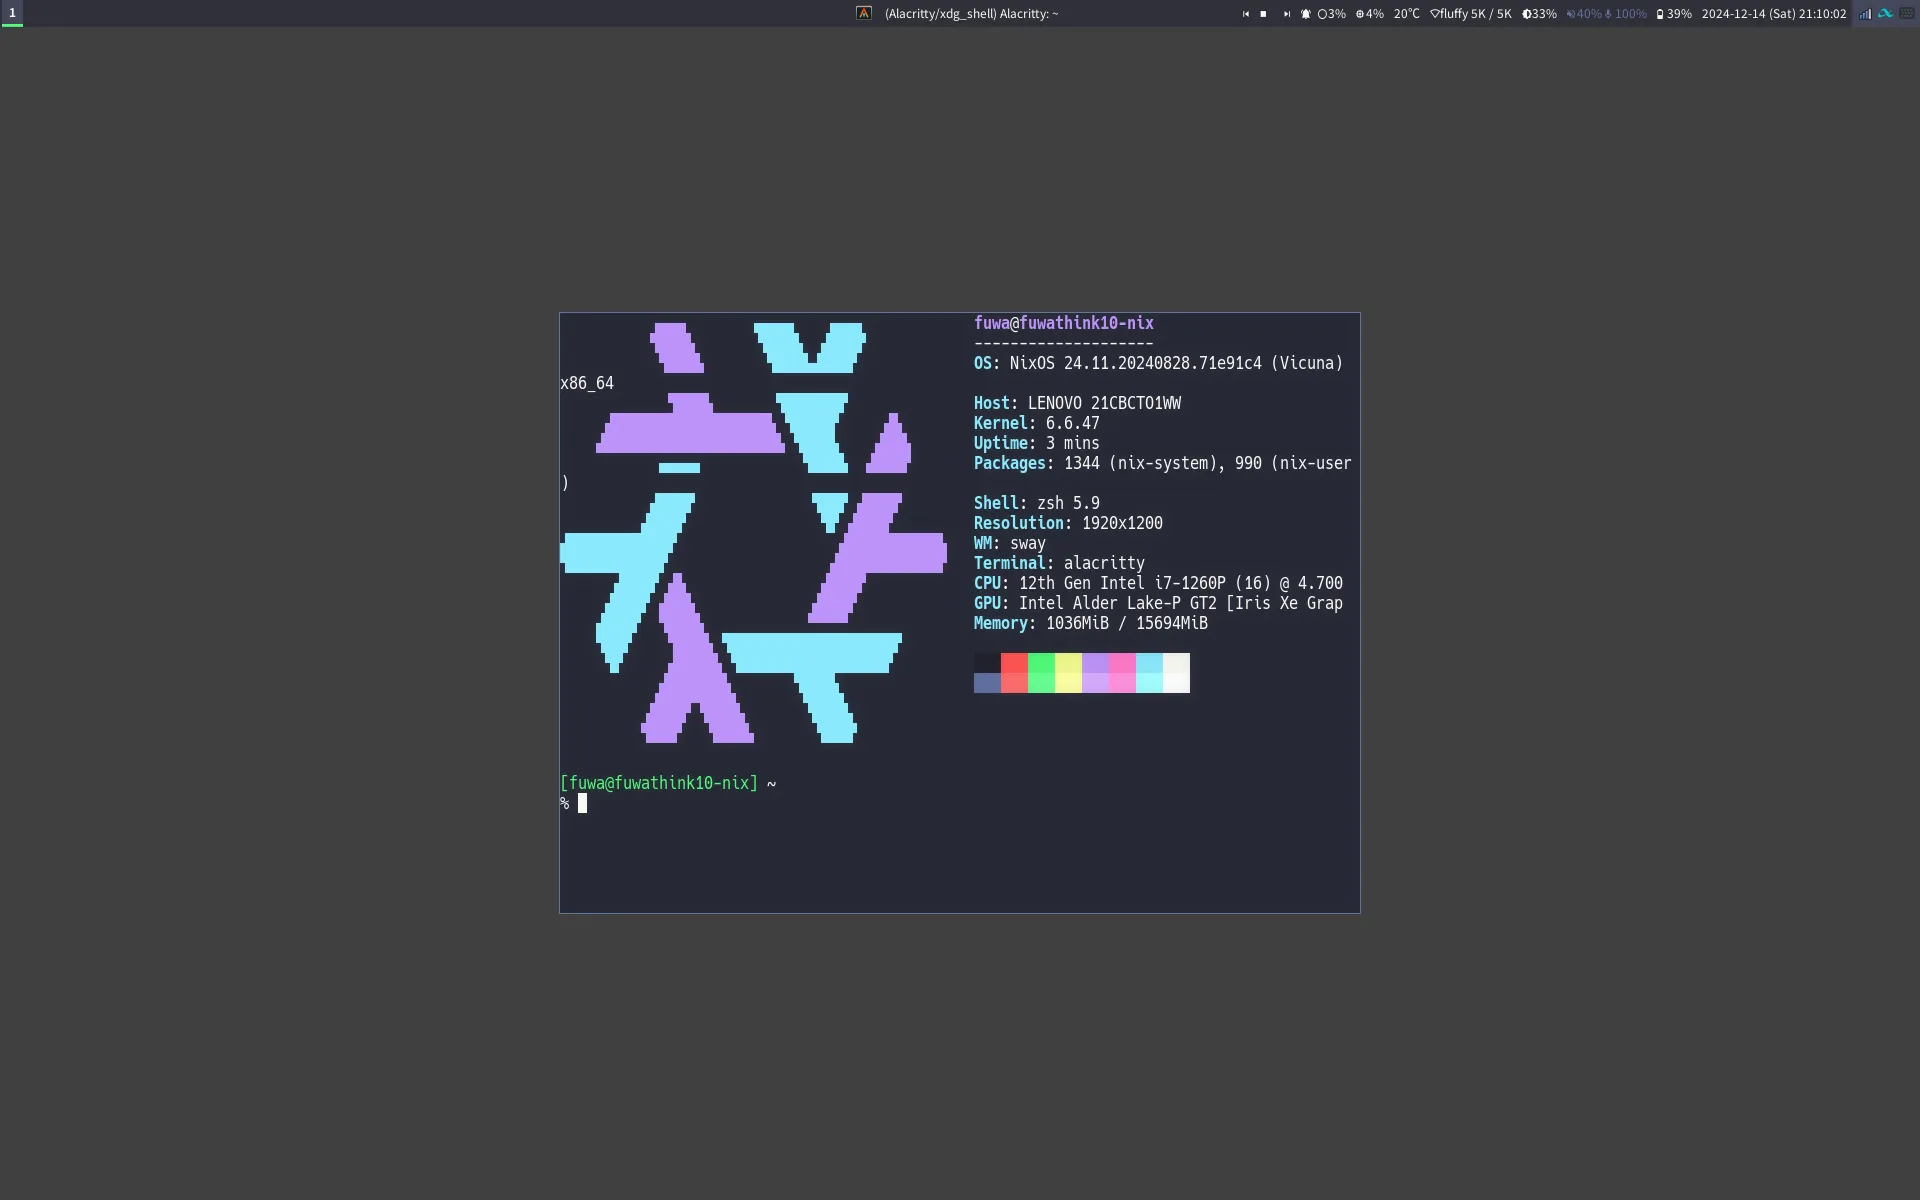Open notifications via the bell icon
The height and width of the screenshot is (1200, 1920).
[1305, 14]
